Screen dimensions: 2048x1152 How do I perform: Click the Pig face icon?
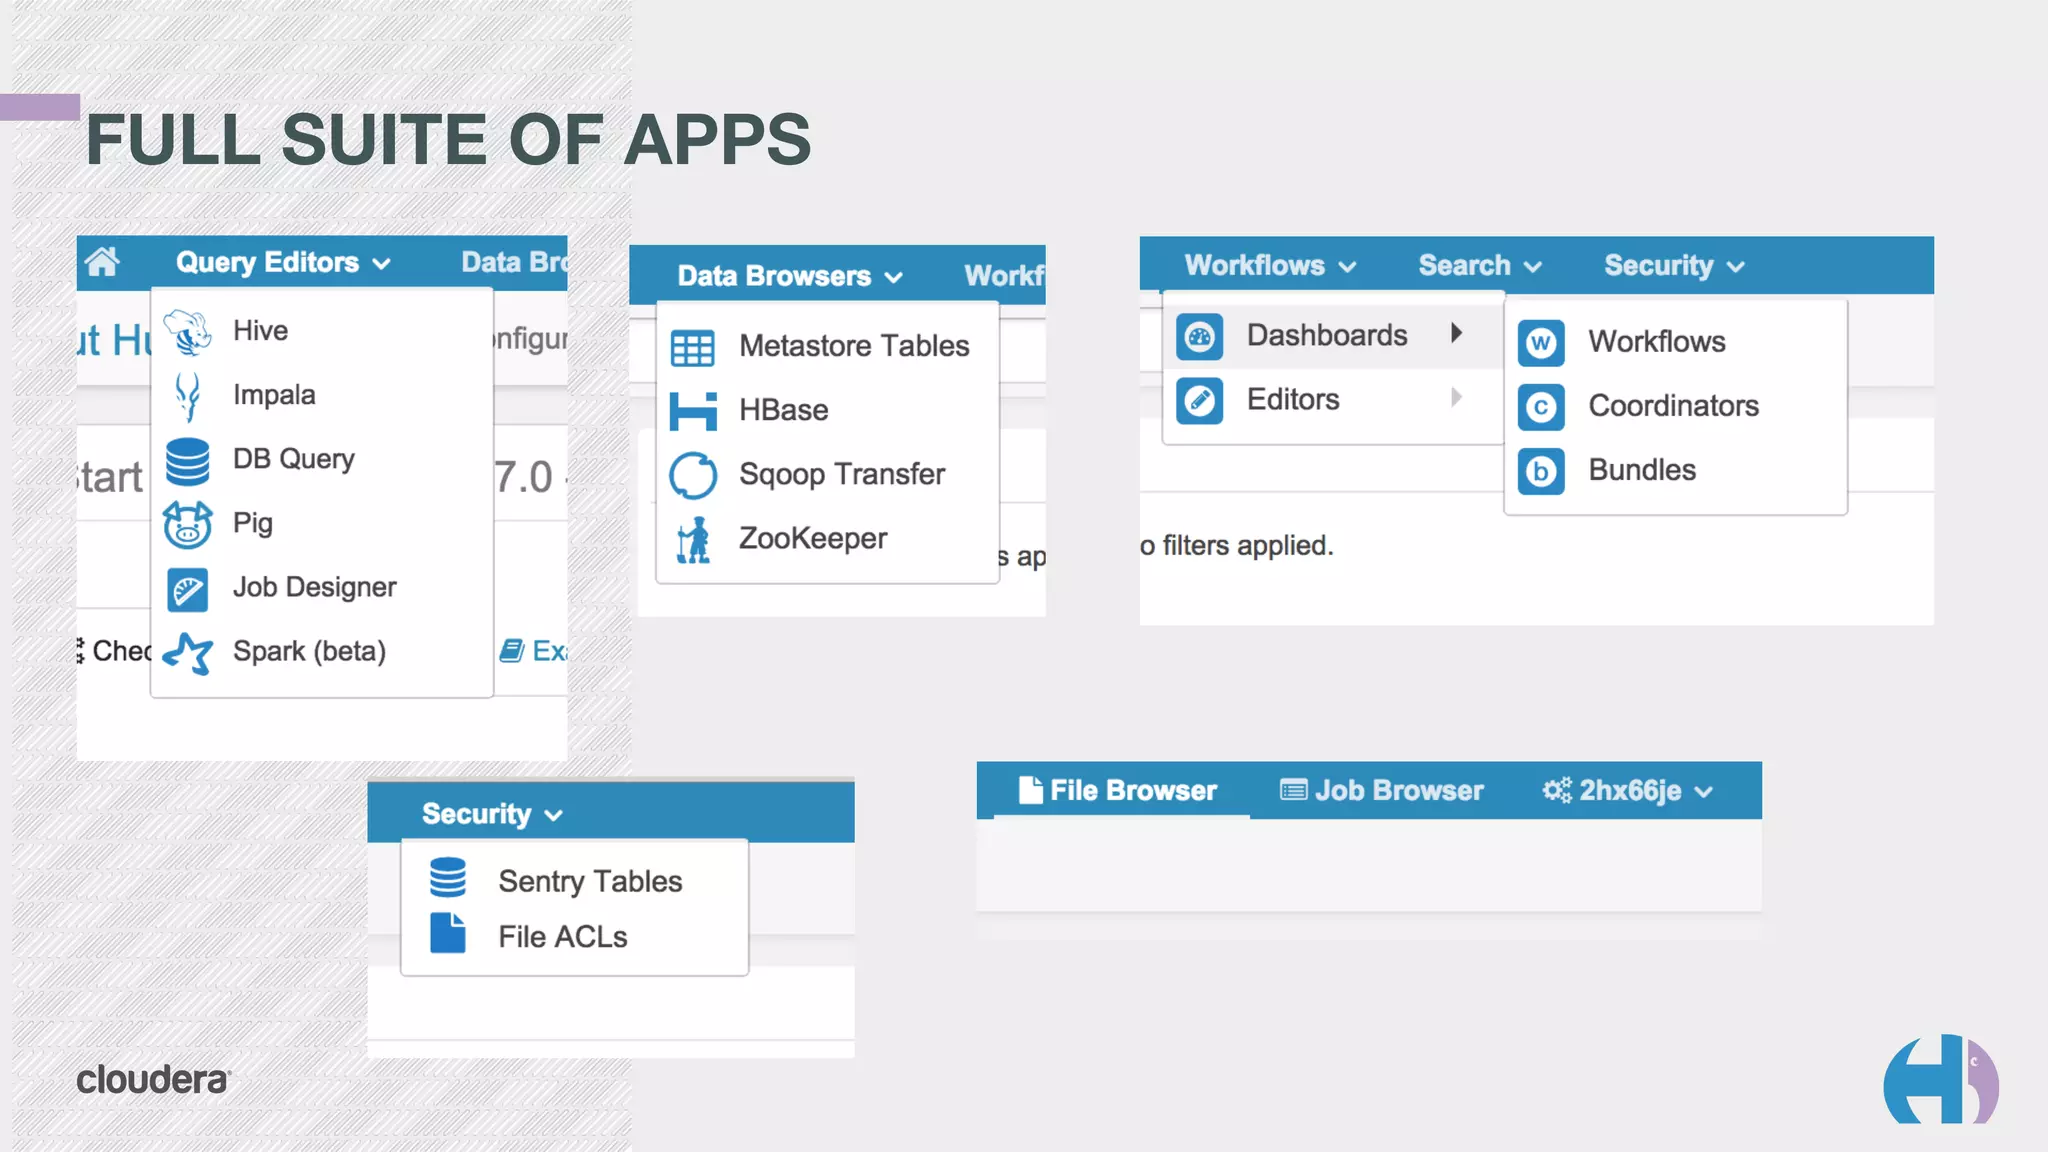click(187, 524)
